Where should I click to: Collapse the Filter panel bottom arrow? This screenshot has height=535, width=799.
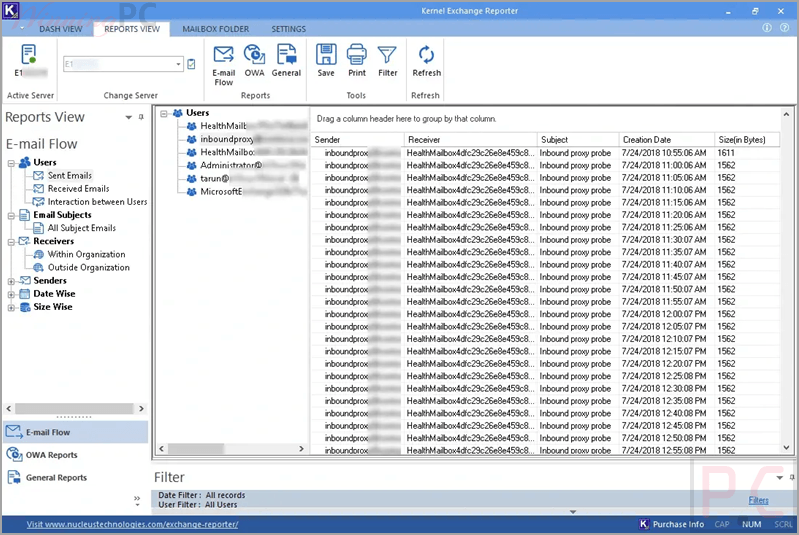coord(573,512)
